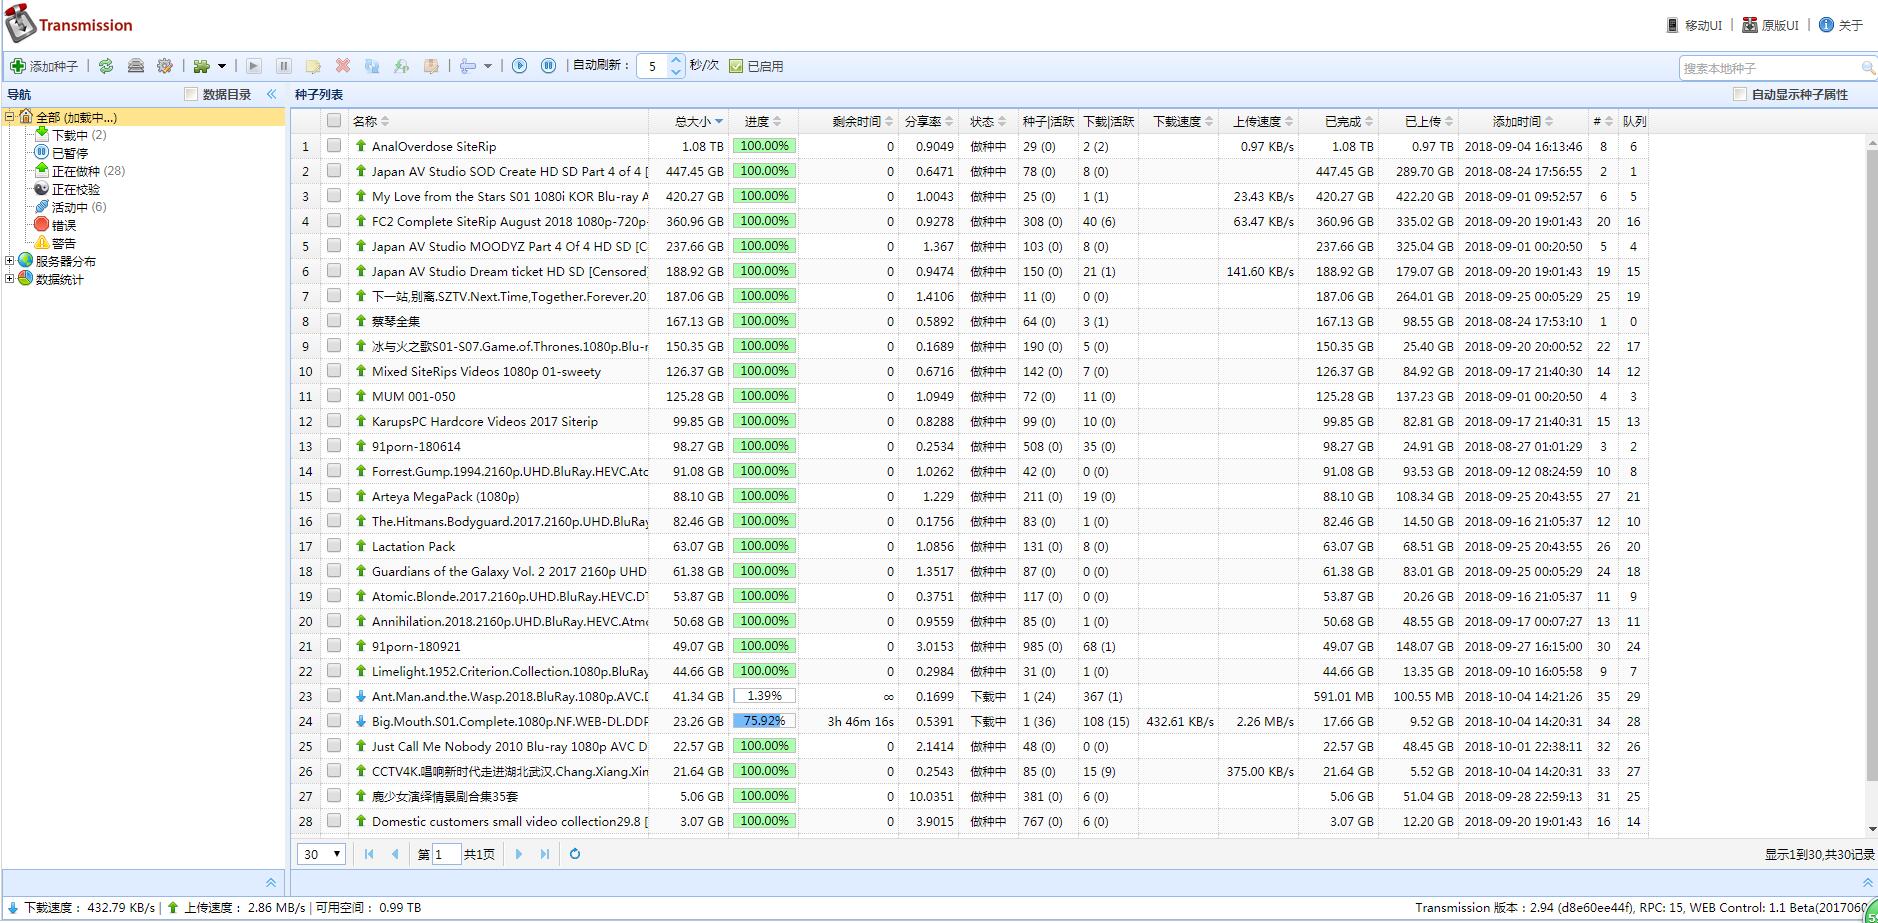Select 正在校验 in navigation tree
The image size is (1878, 923).
click(x=76, y=189)
